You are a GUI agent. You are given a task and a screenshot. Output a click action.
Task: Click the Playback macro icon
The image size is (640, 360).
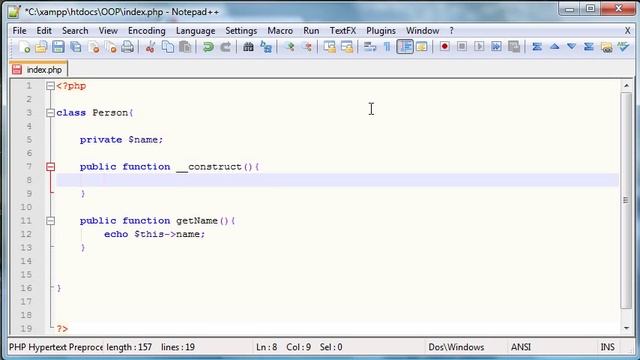pyautogui.click(x=479, y=47)
